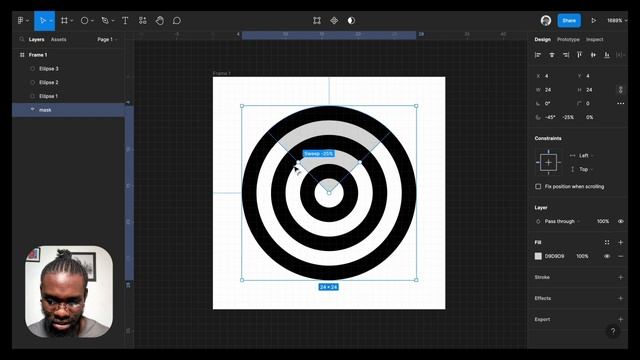Select Ellipse 1 layer
640x360 pixels.
point(68,96)
